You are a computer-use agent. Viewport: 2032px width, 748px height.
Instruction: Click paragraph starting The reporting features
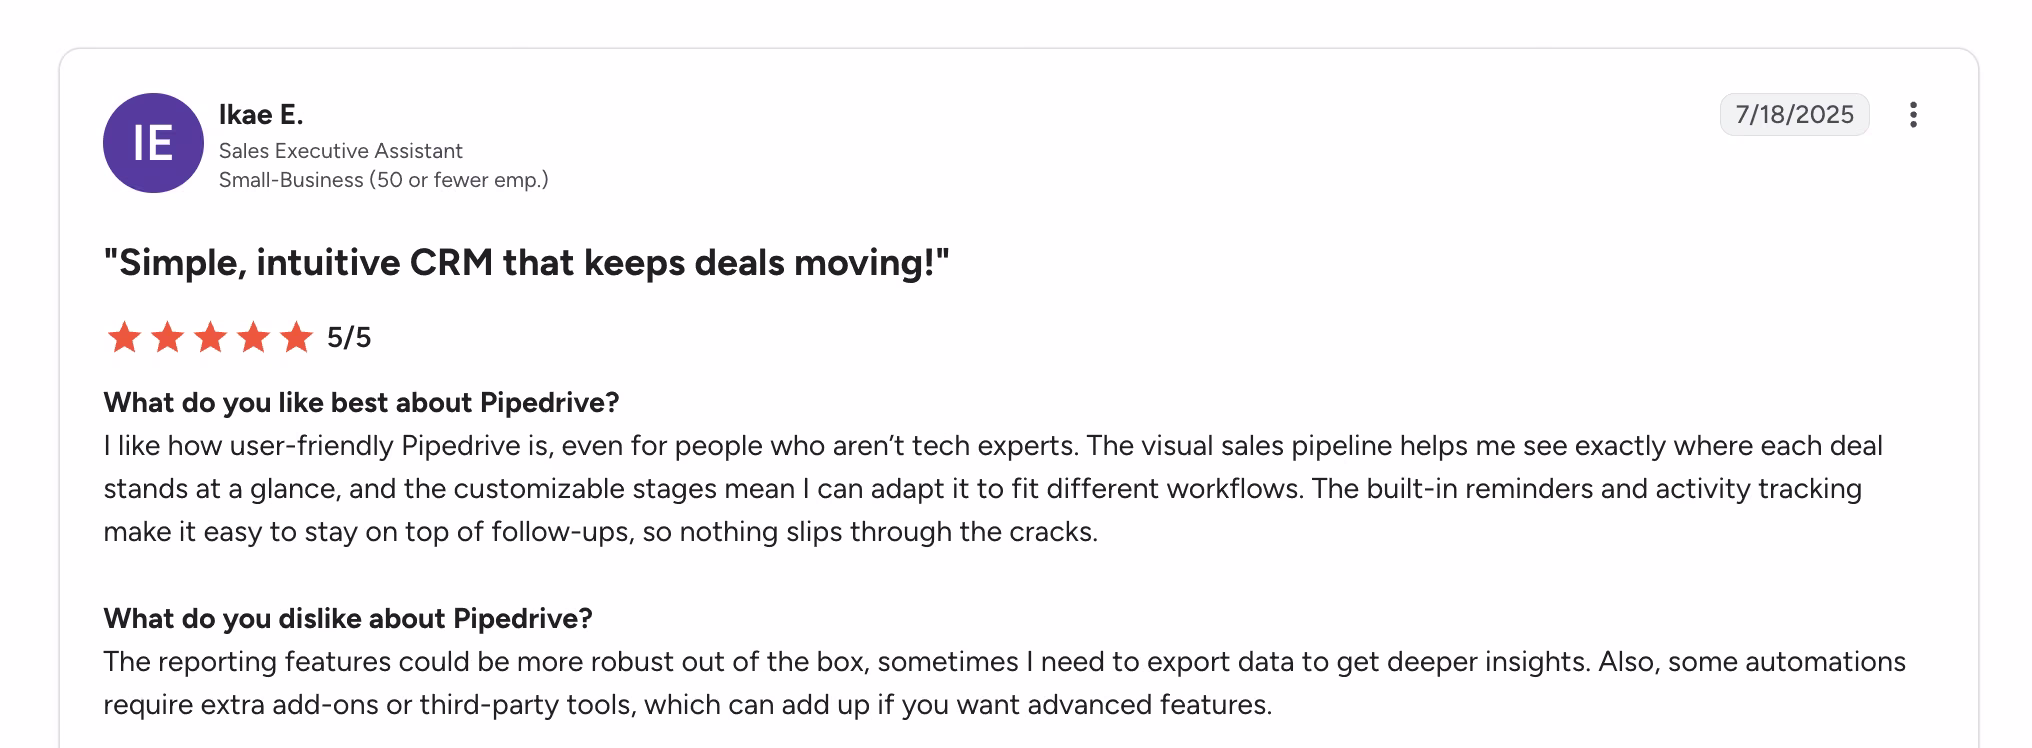(1005, 683)
